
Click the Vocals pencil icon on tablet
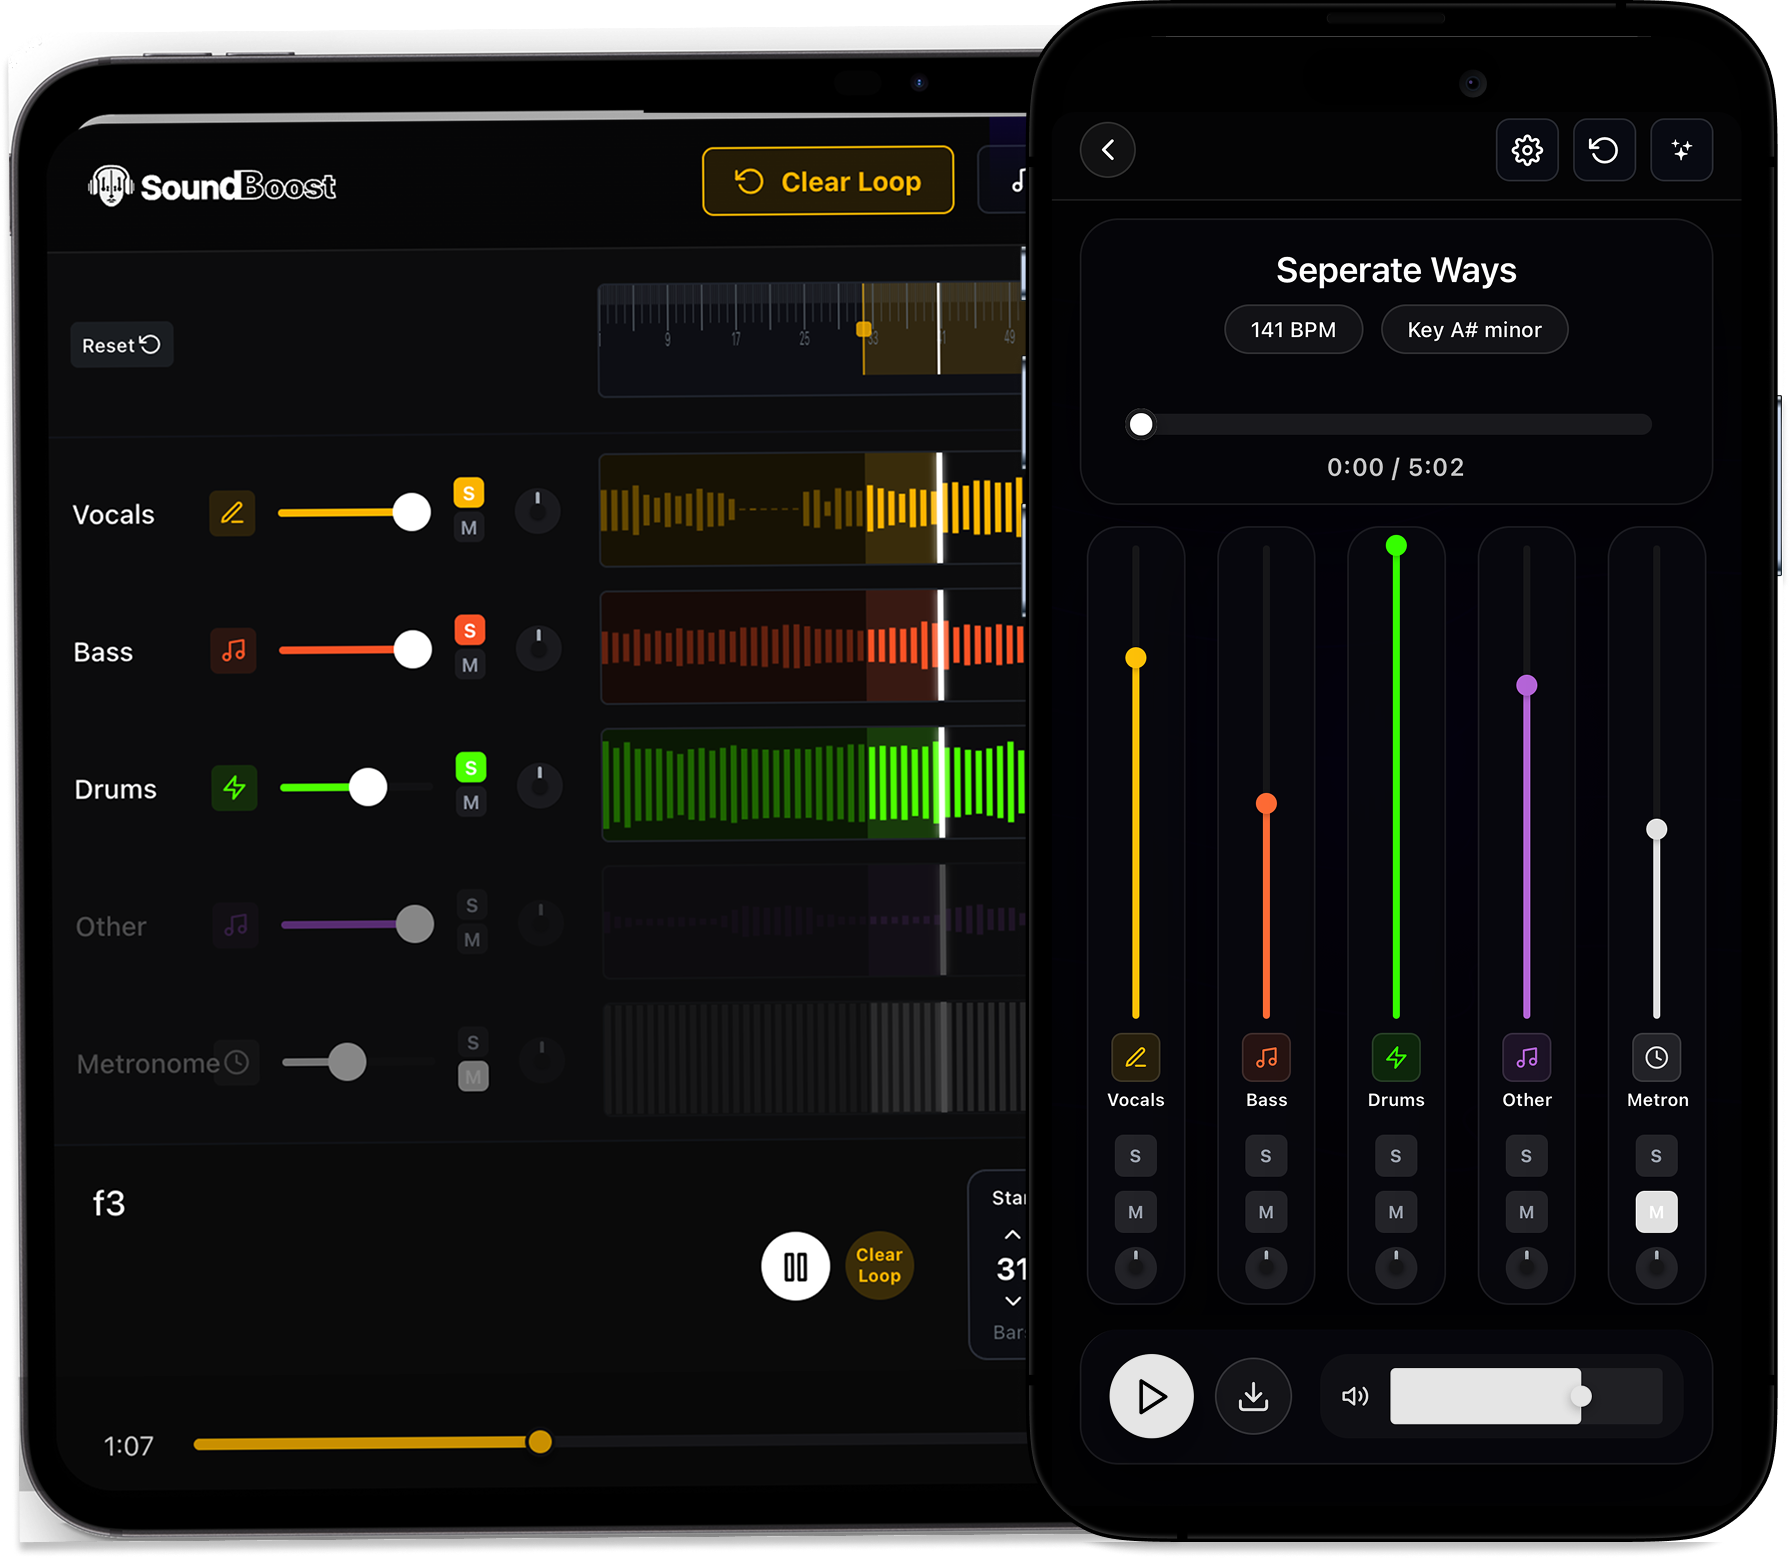pyautogui.click(x=232, y=513)
